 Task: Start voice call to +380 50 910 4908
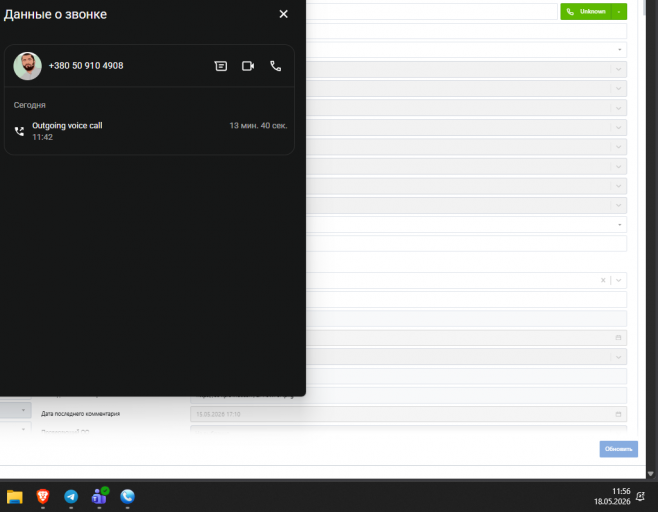(276, 66)
